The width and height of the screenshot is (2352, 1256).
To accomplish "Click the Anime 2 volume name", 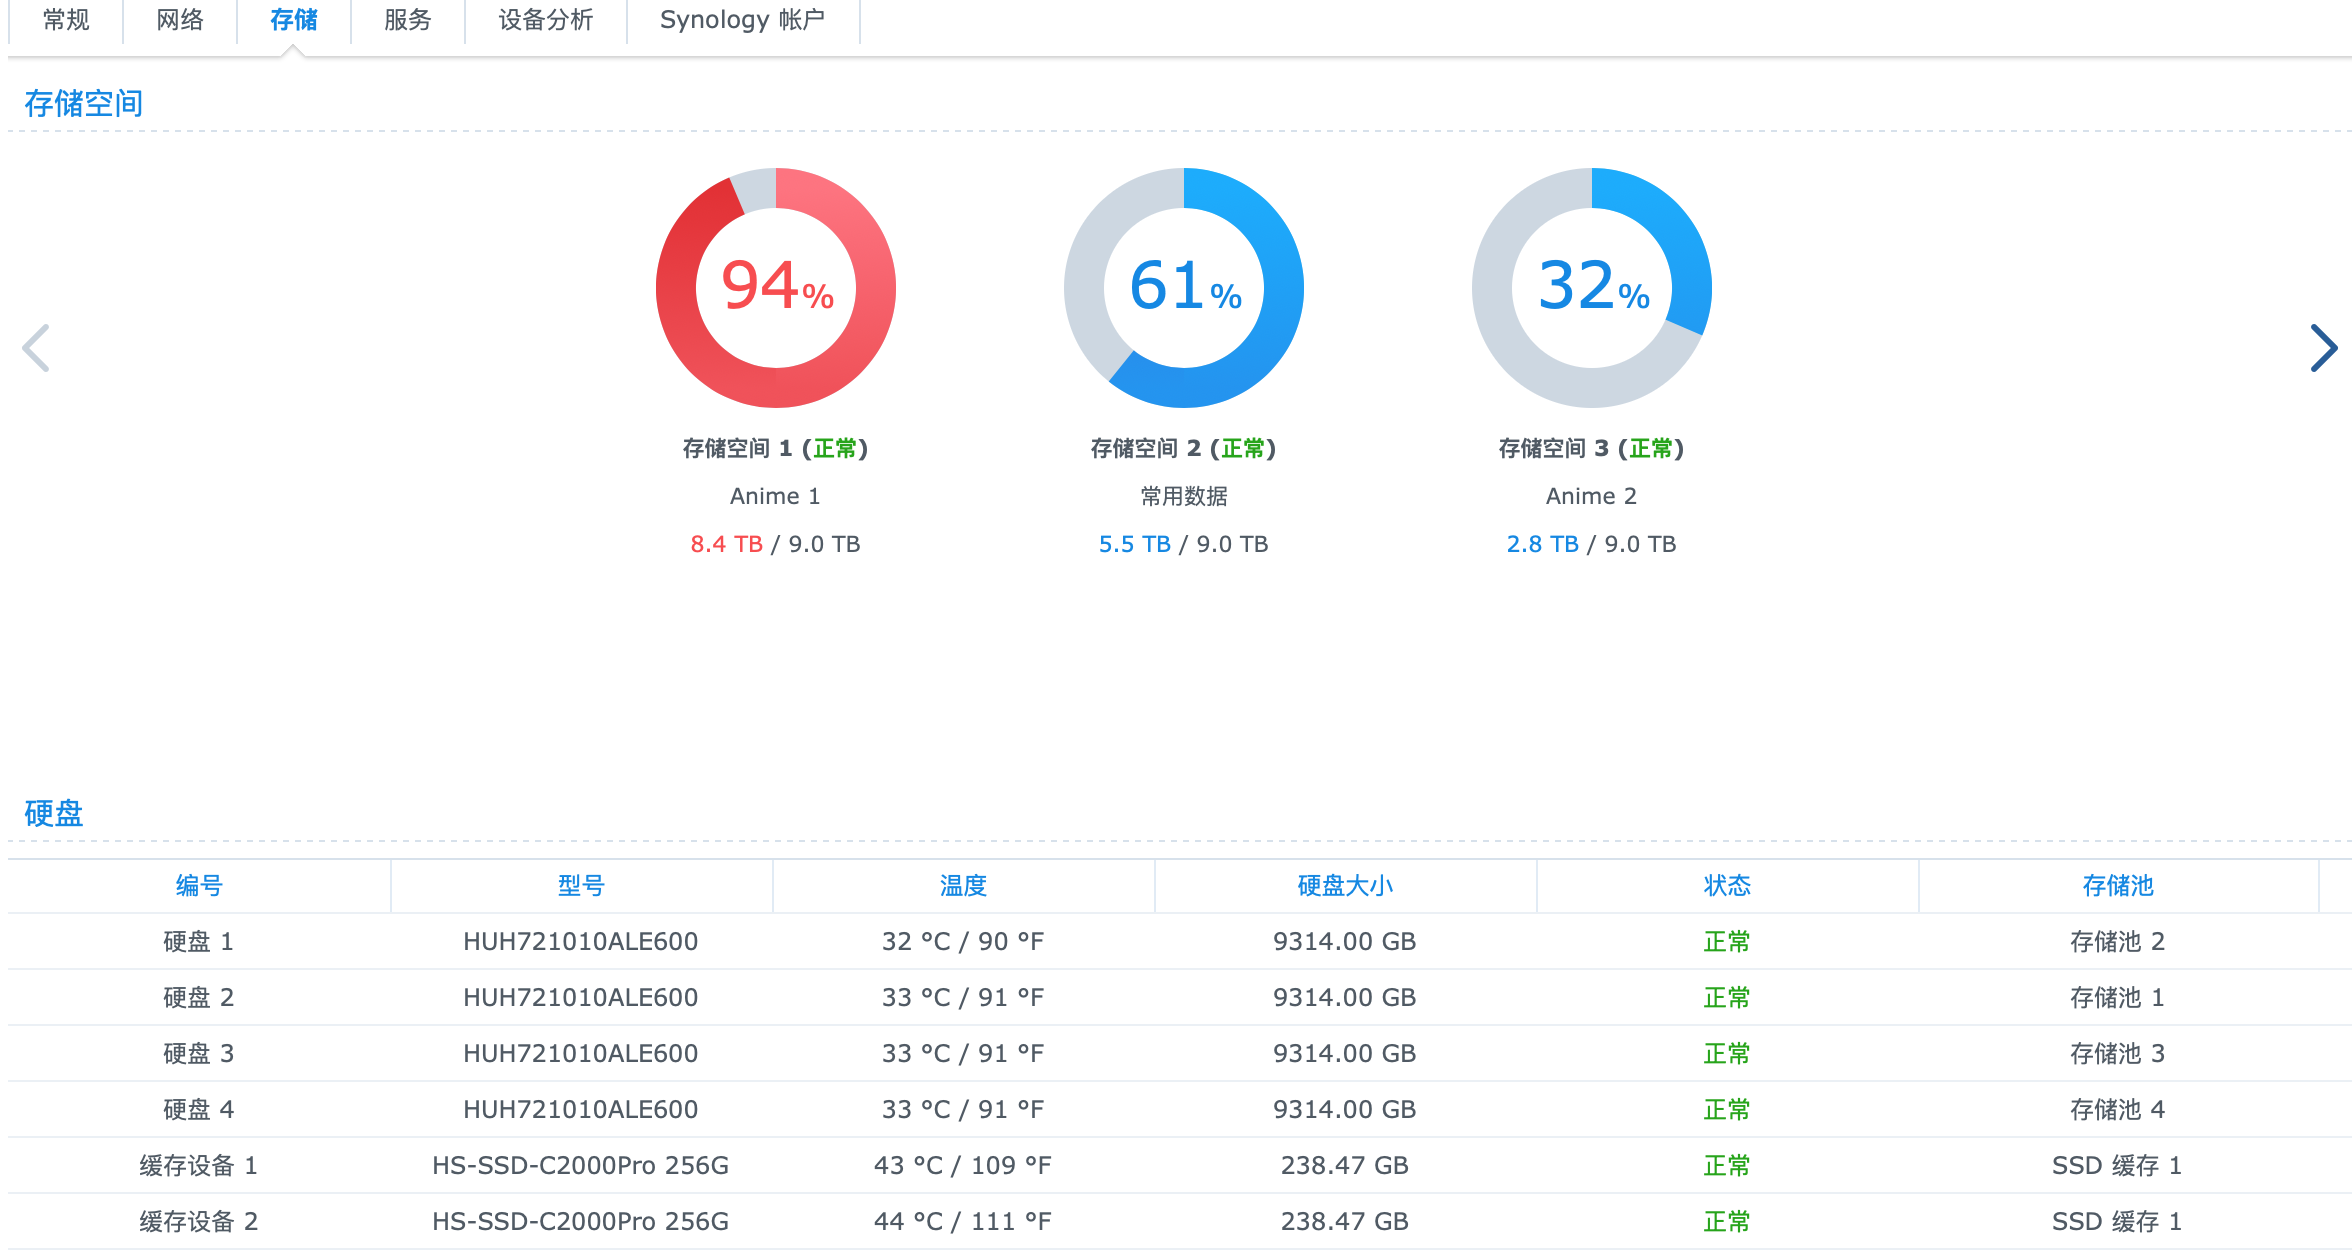I will coord(1592,496).
